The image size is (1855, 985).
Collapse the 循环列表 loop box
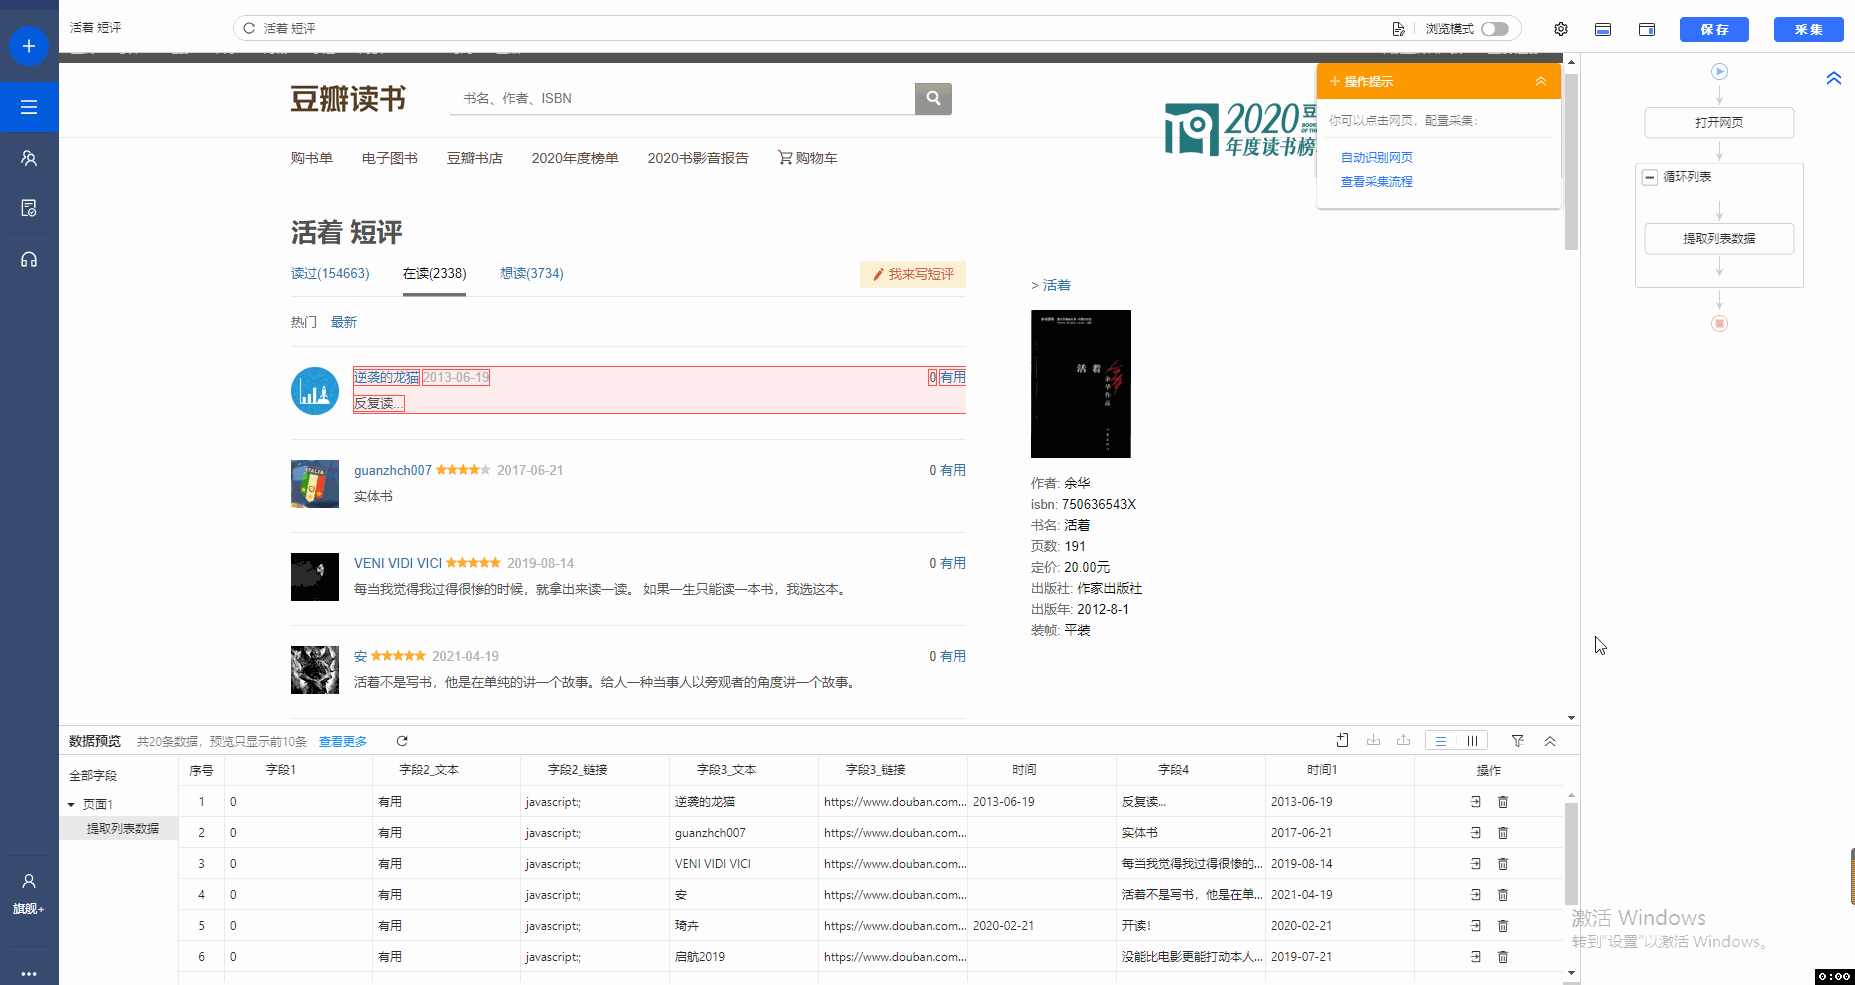(1650, 177)
